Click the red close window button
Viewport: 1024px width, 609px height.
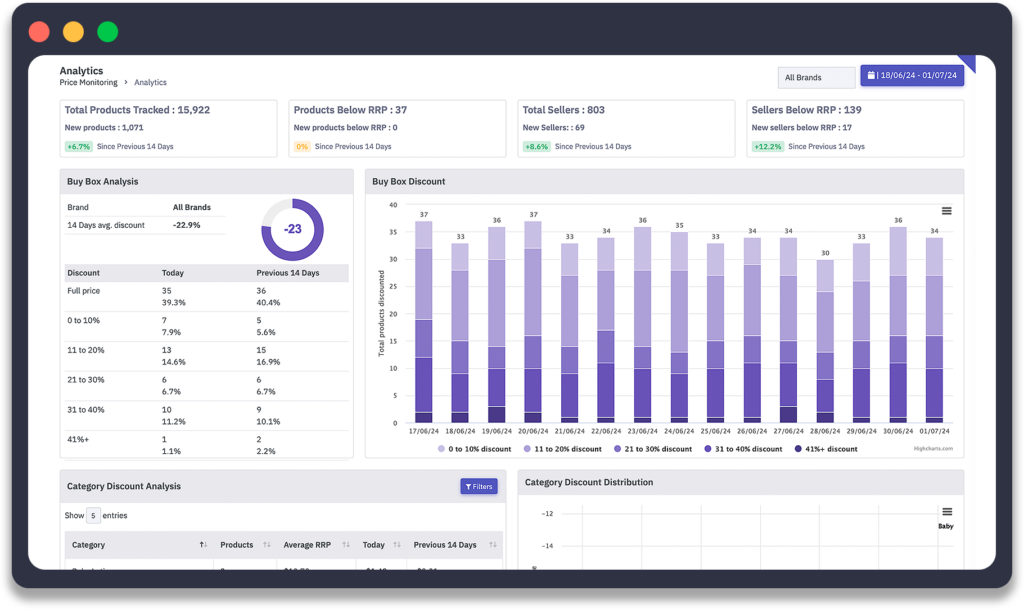tap(39, 31)
